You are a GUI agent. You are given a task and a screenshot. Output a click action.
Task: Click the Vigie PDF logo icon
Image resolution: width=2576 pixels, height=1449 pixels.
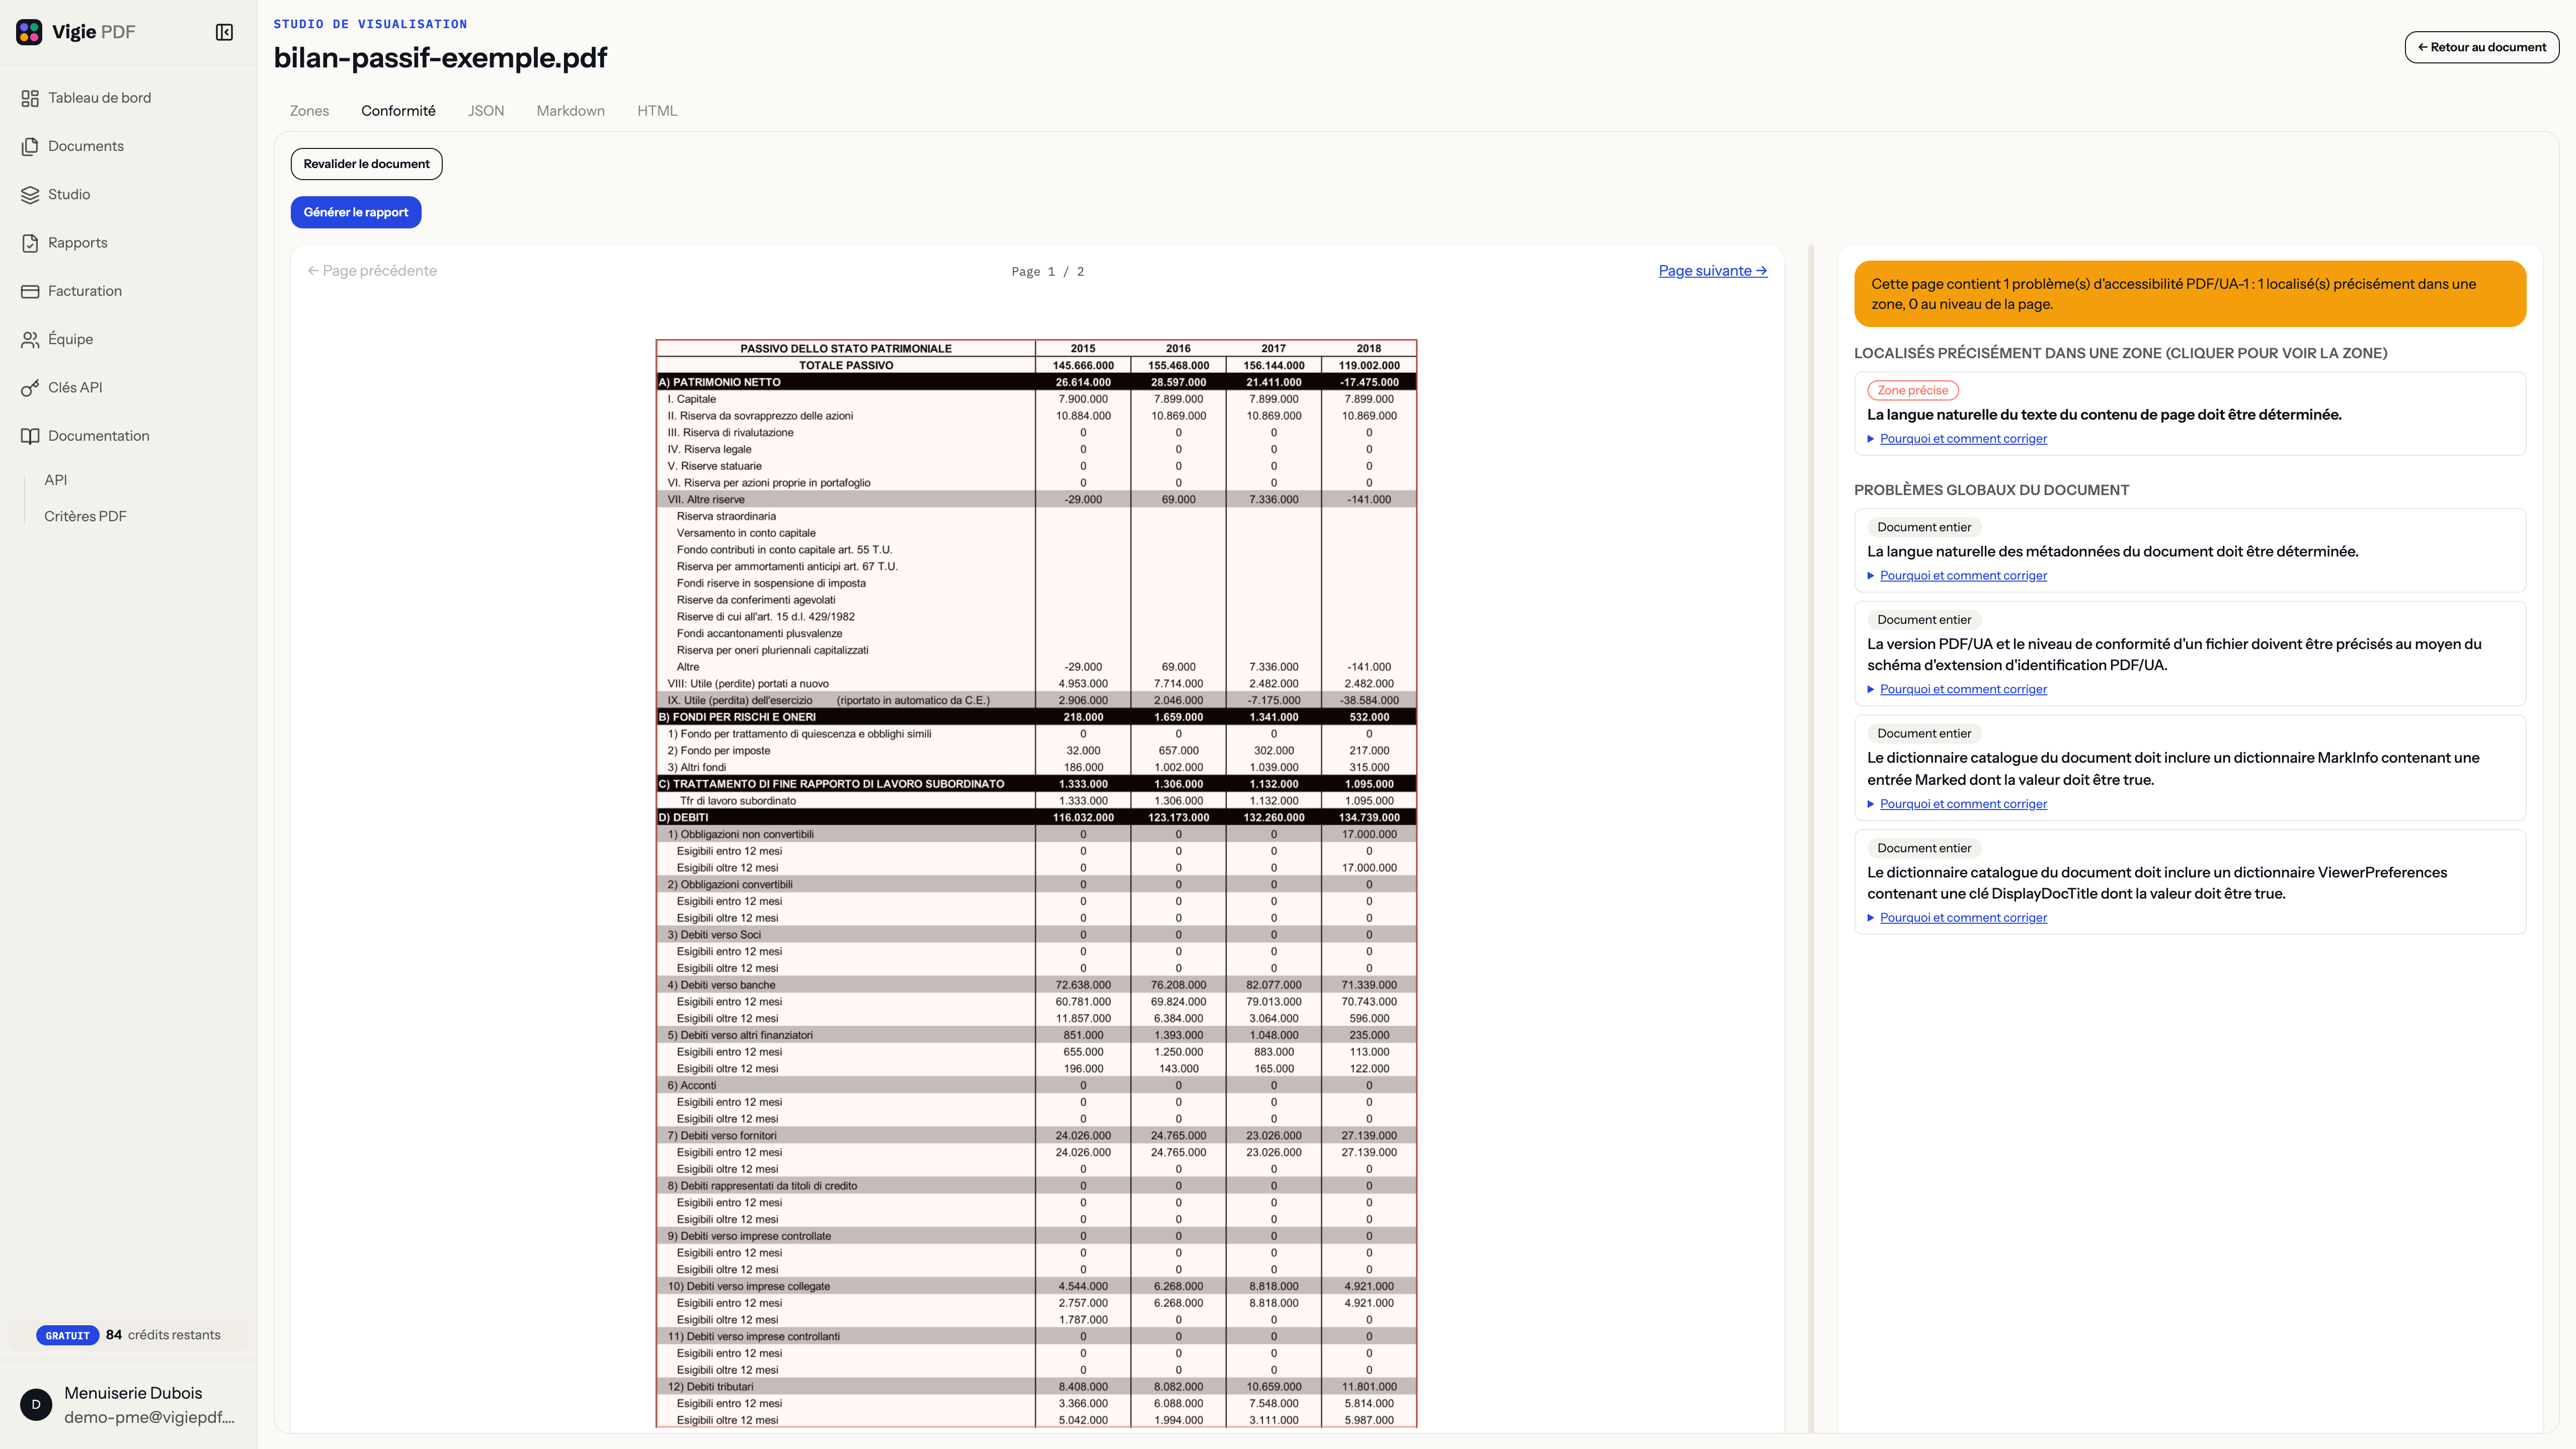click(29, 32)
